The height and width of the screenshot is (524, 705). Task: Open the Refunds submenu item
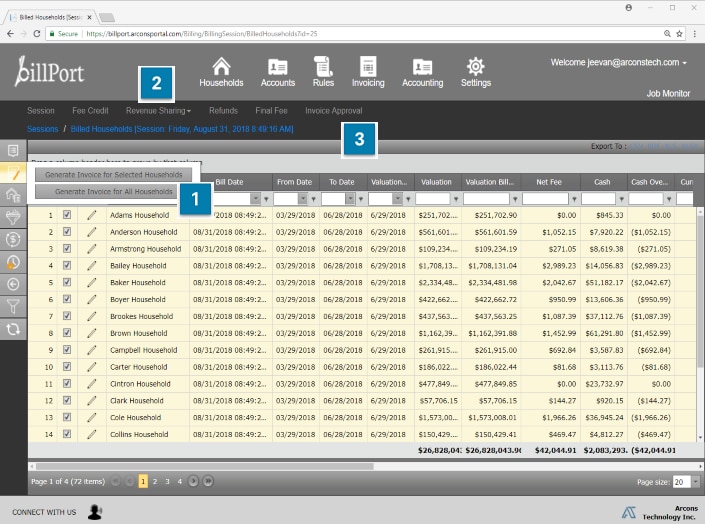coord(223,111)
